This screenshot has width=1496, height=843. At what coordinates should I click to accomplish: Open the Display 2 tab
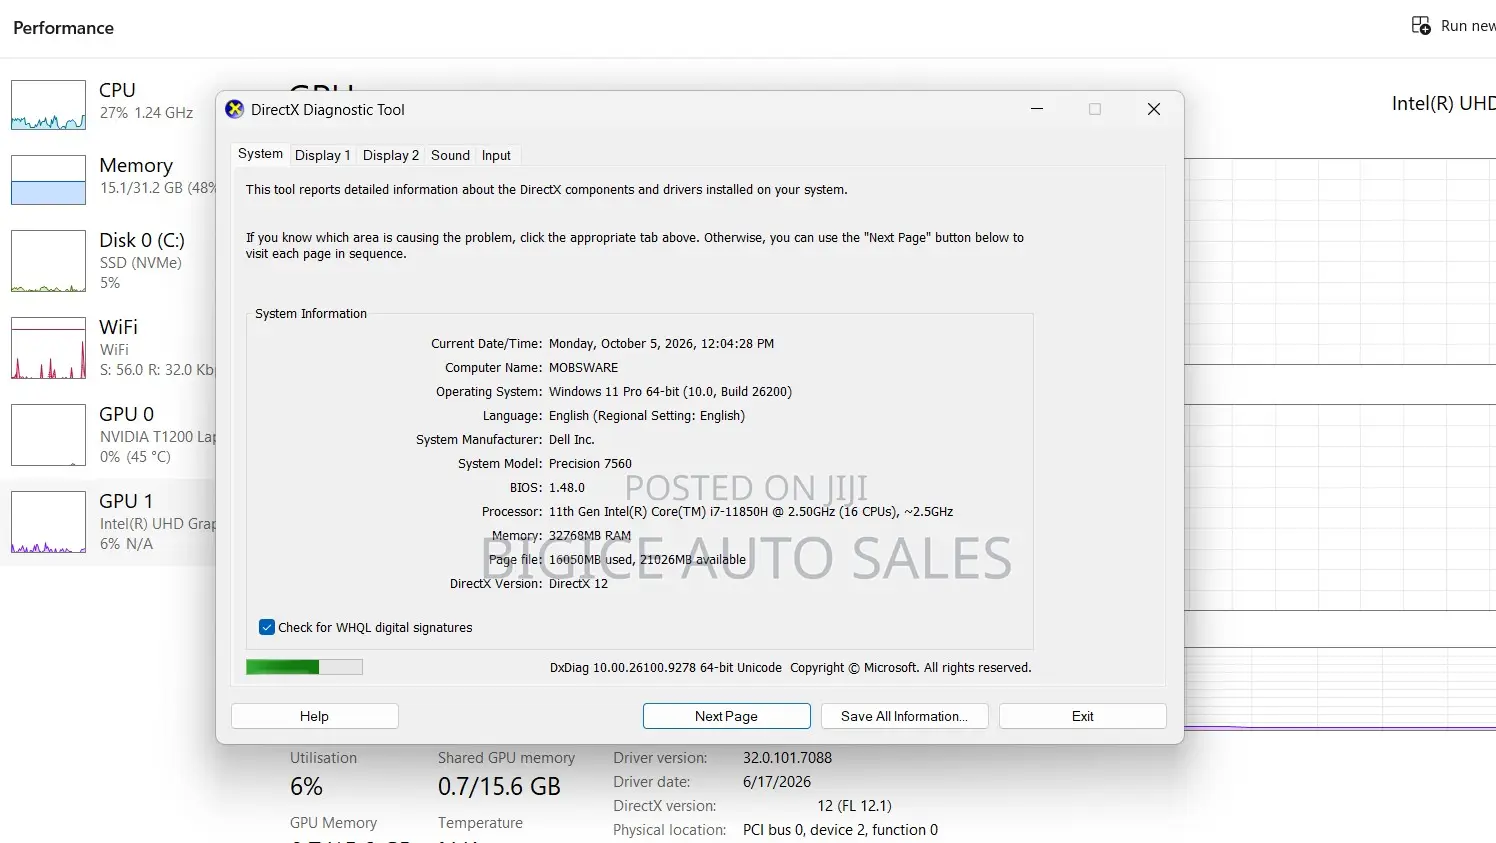click(391, 156)
